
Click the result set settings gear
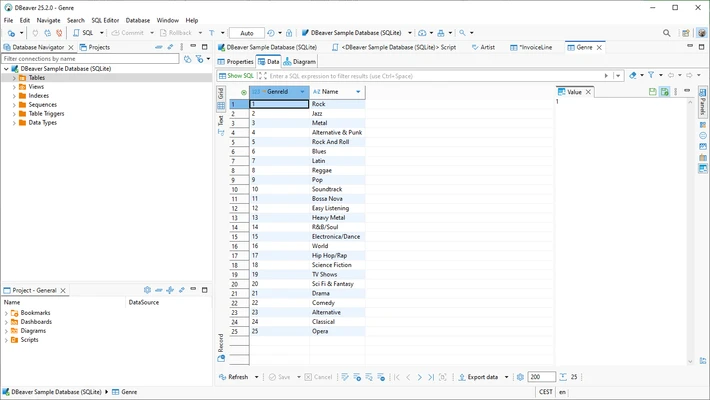point(520,377)
